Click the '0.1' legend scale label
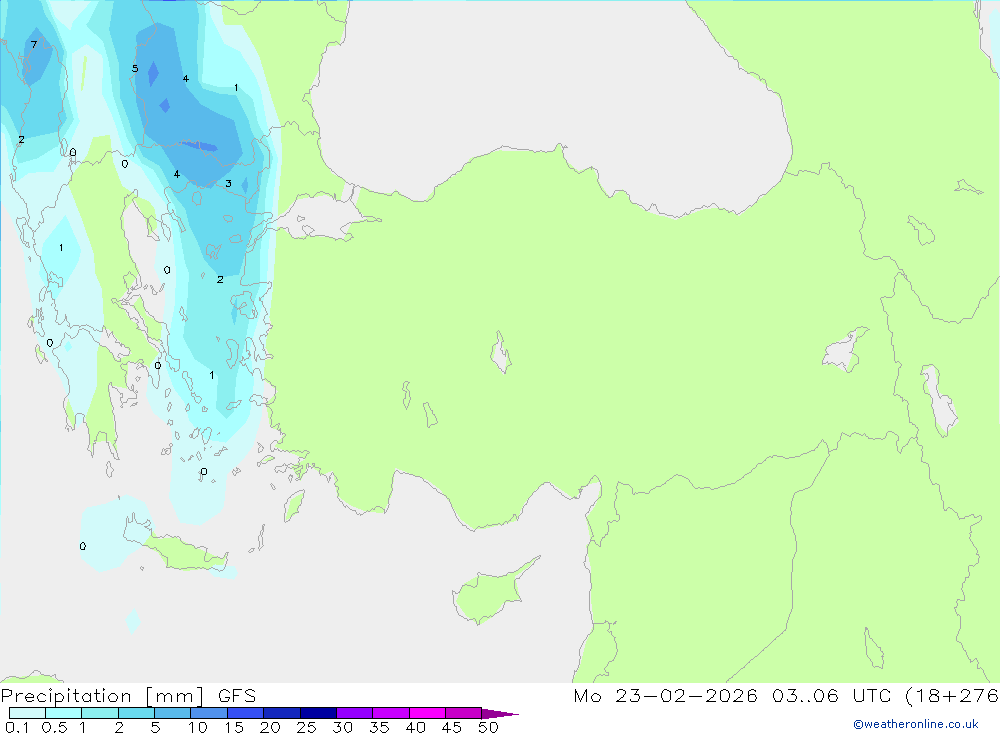Image resolution: width=1000 pixels, height=733 pixels. tap(17, 727)
